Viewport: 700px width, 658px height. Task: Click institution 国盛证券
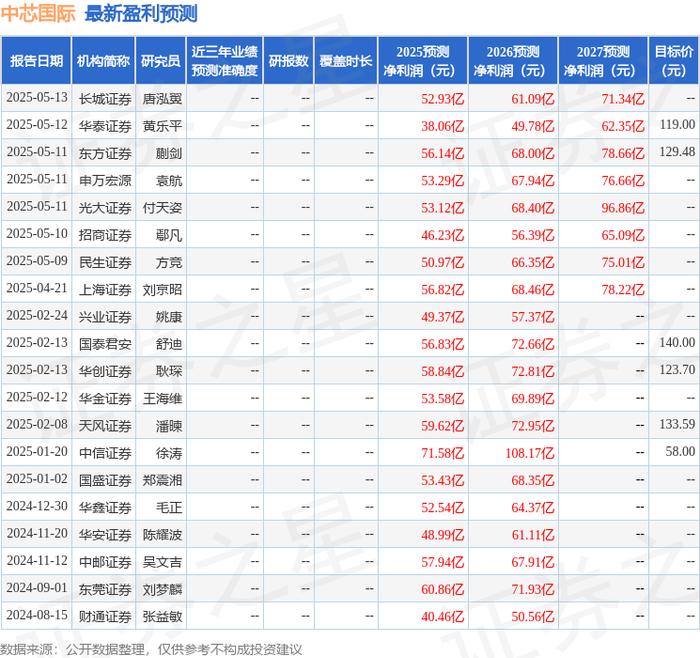105,480
